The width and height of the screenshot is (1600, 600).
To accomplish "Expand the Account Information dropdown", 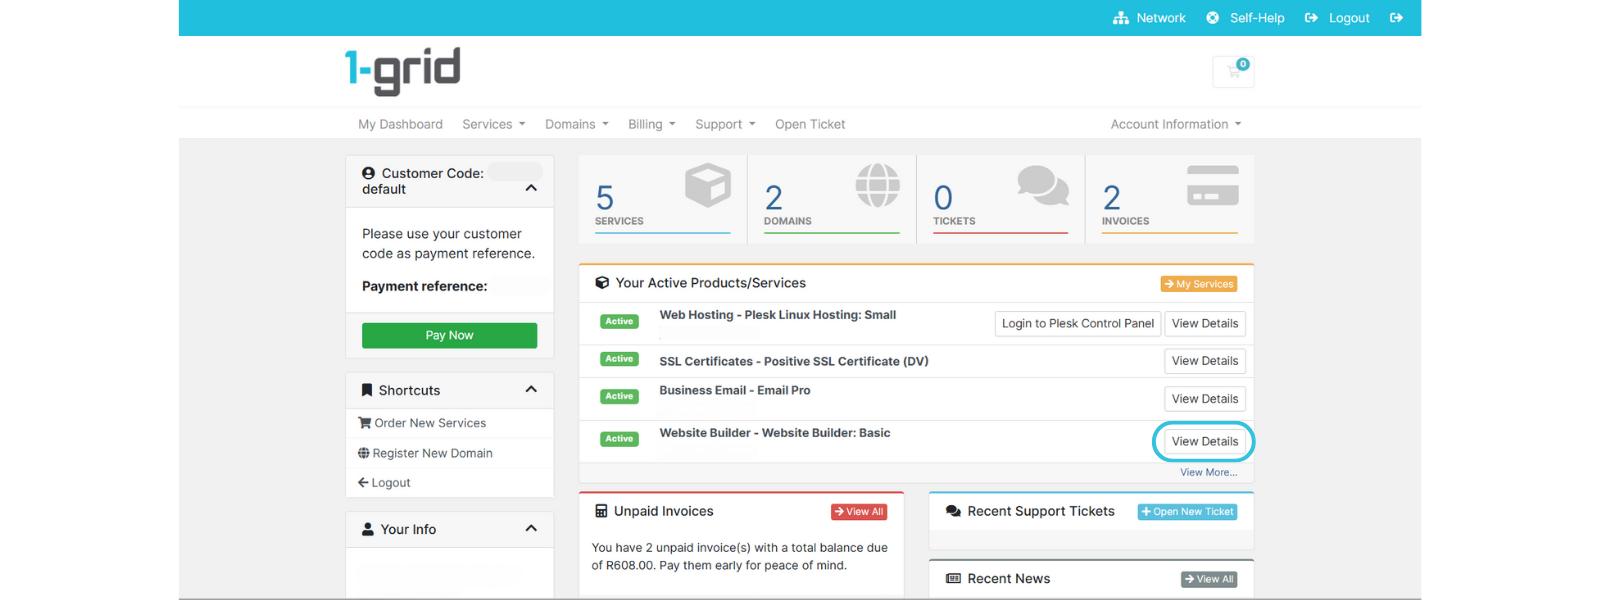I will pos(1175,124).
